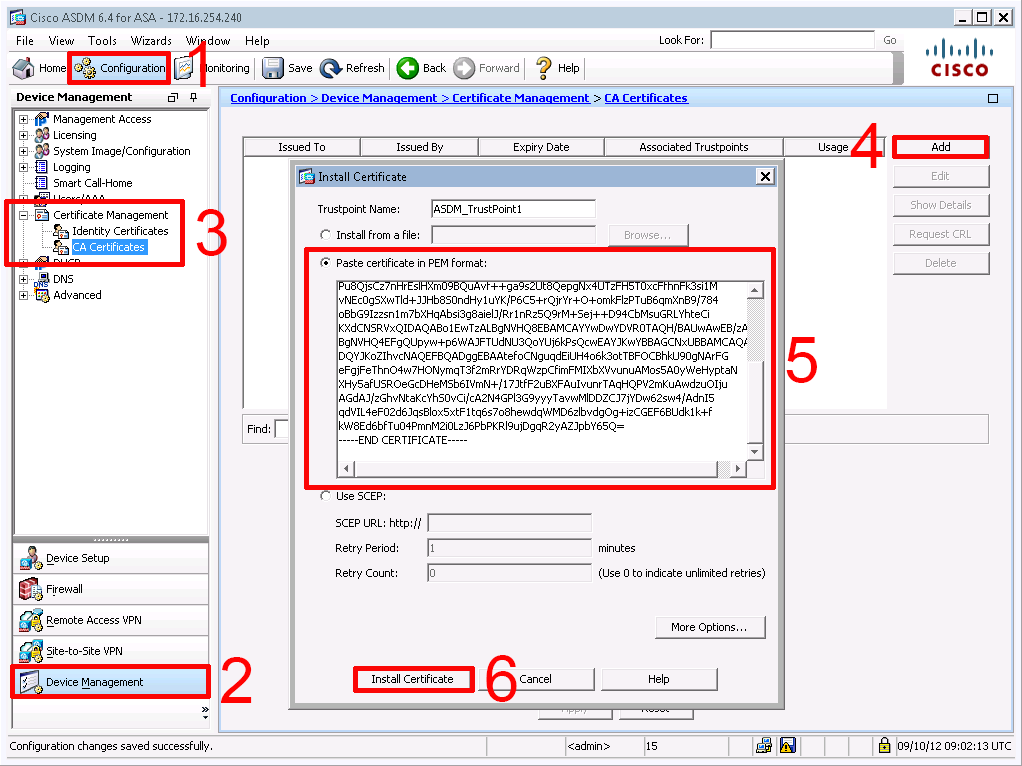Click the Look For search field
1022x766 pixels.
point(792,40)
